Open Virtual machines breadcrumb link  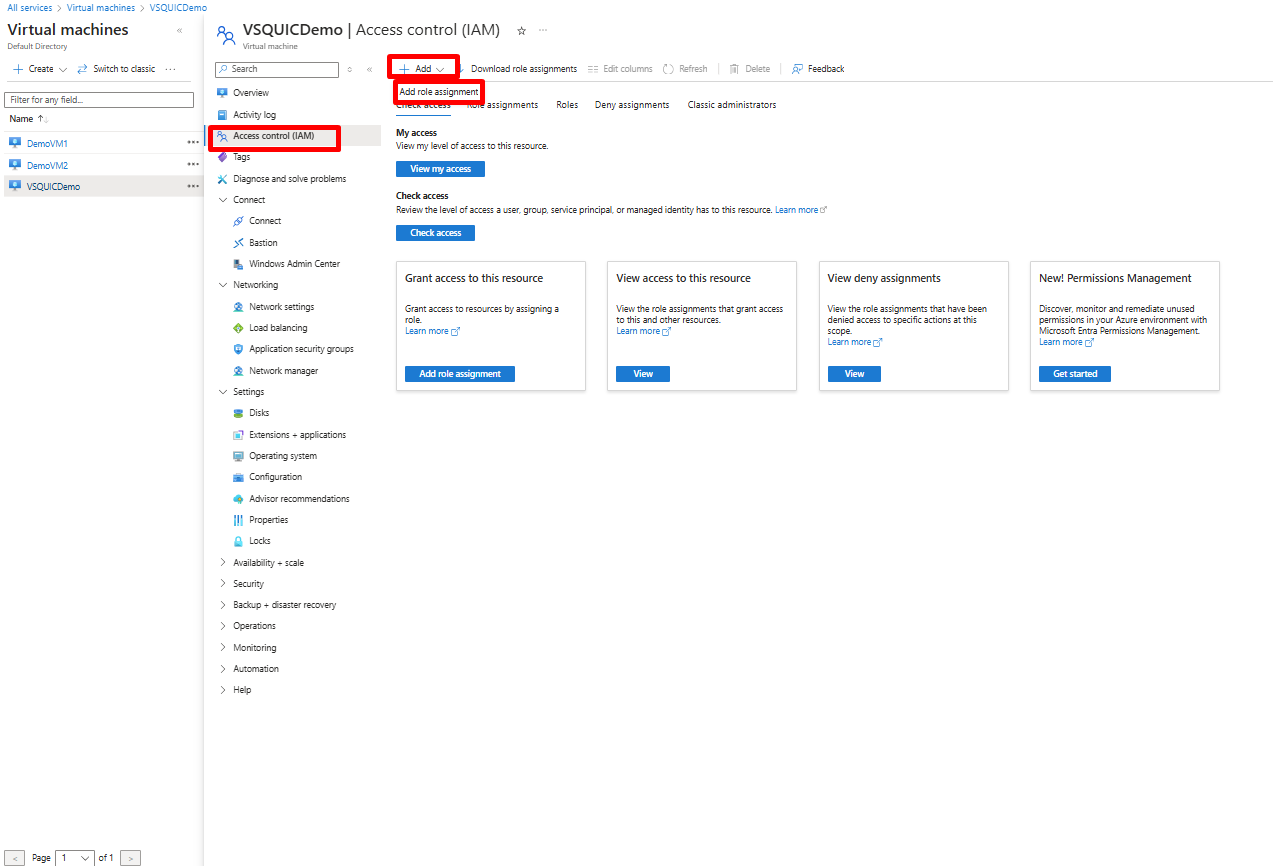[x=101, y=8]
